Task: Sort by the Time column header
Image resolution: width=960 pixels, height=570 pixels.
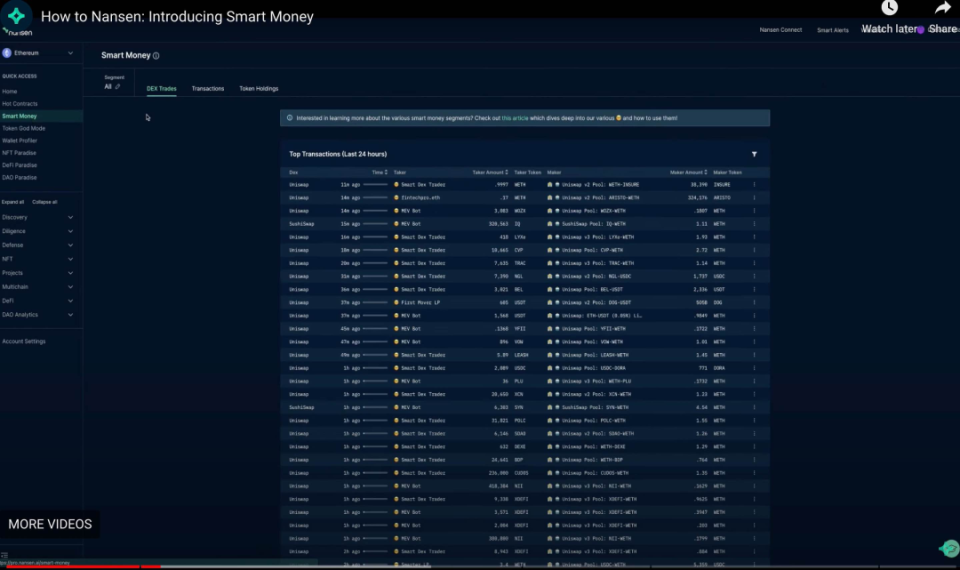Action: 380,173
